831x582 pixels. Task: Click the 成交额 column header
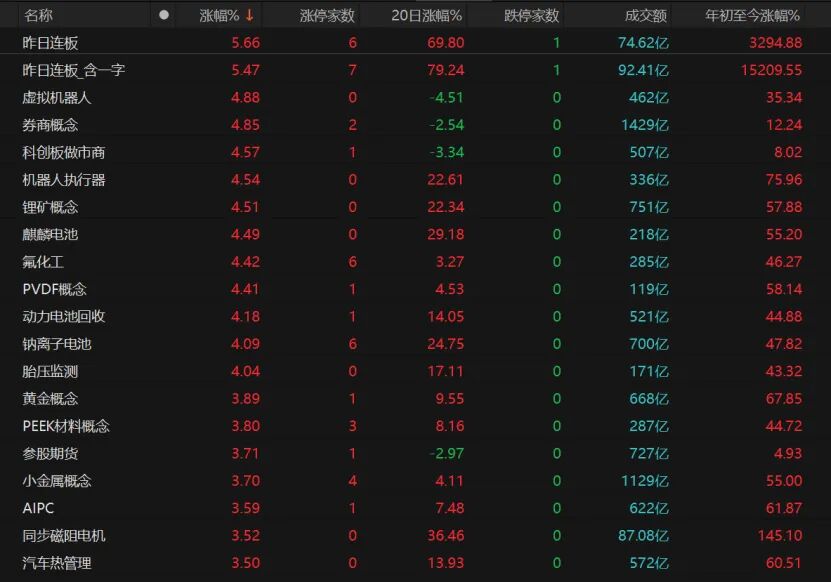point(645,15)
